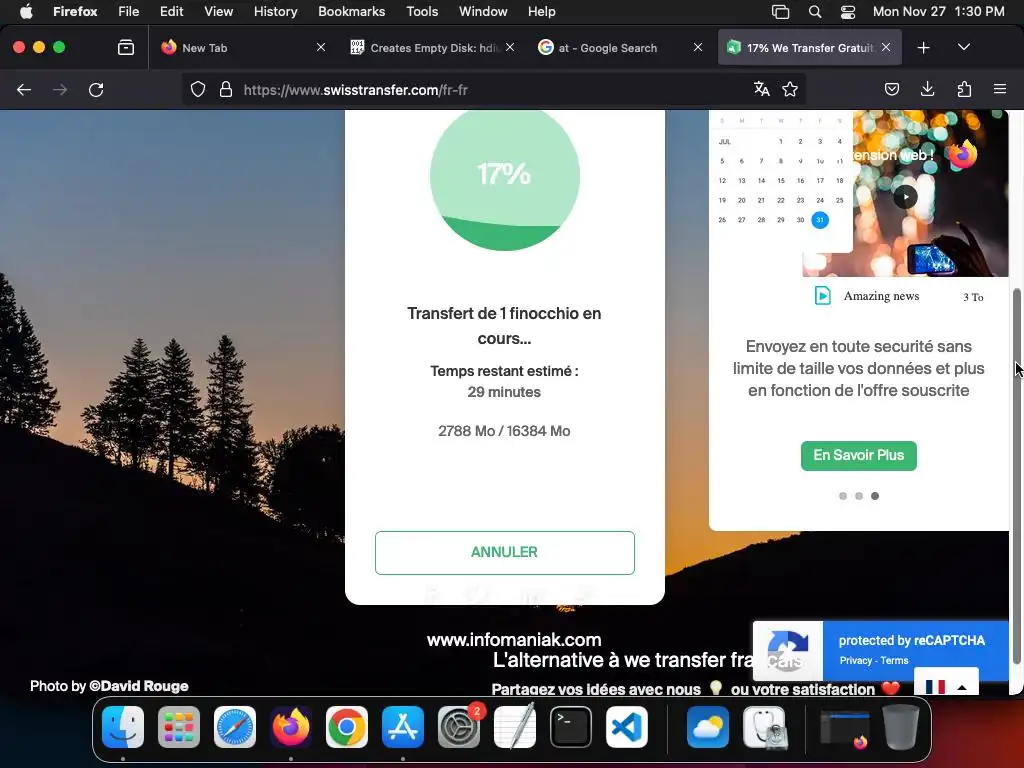
Task: Open the View menu
Action: point(218,11)
